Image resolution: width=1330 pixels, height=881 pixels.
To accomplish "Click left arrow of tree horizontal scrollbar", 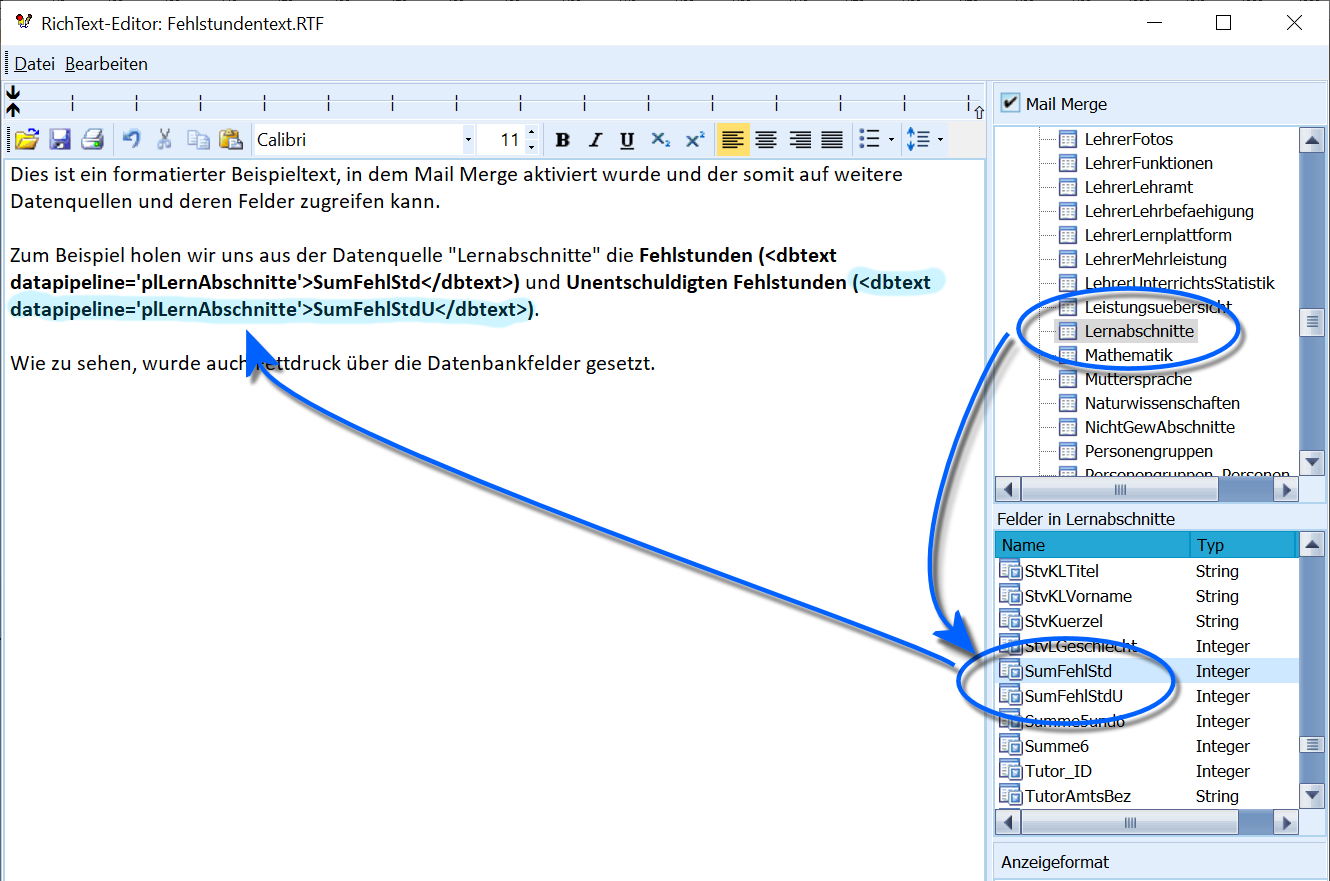I will click(1009, 490).
